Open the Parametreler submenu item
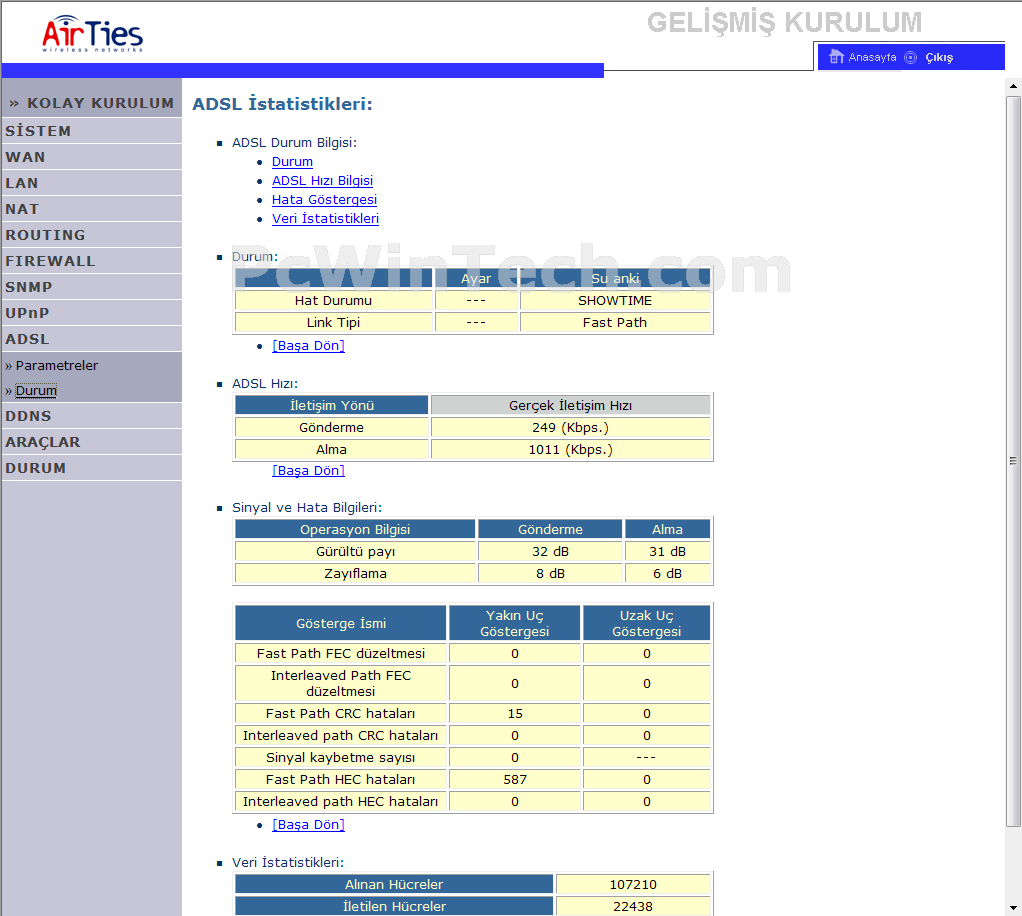Screen dimensions: 1022x916 (56, 365)
